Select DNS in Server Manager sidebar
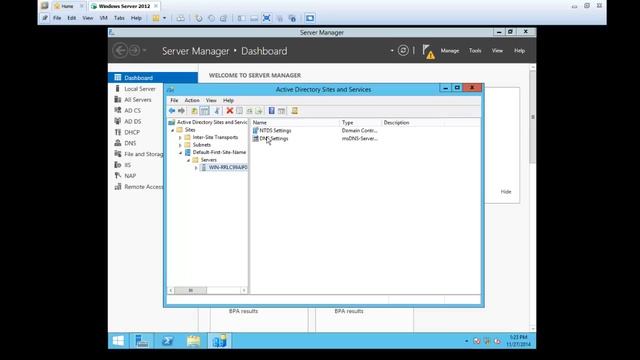This screenshot has height=360, width=640. (130, 143)
